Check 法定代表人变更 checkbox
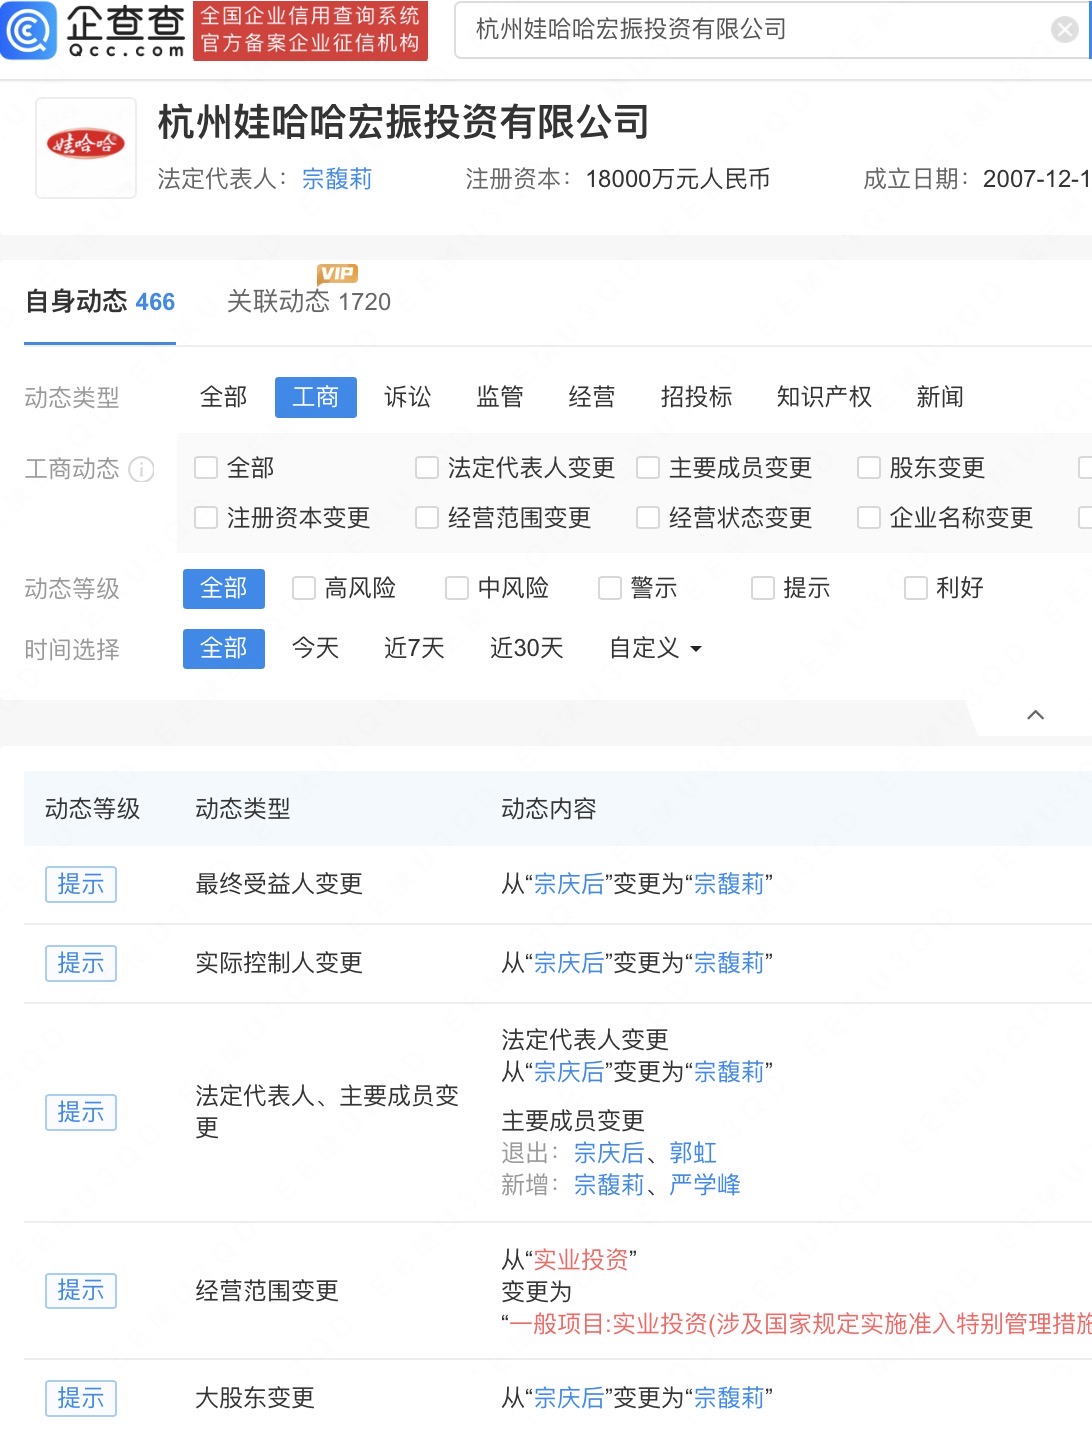 (x=427, y=467)
